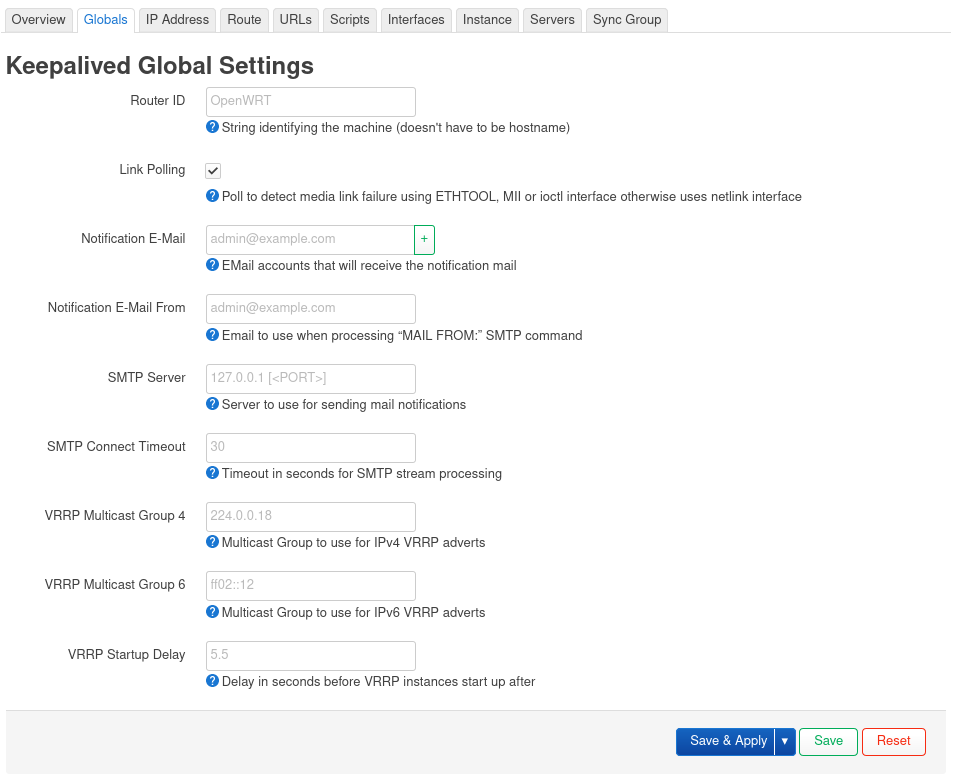Focus the VRRP Startup Delay field
The width and height of the screenshot is (954, 783).
coord(311,655)
